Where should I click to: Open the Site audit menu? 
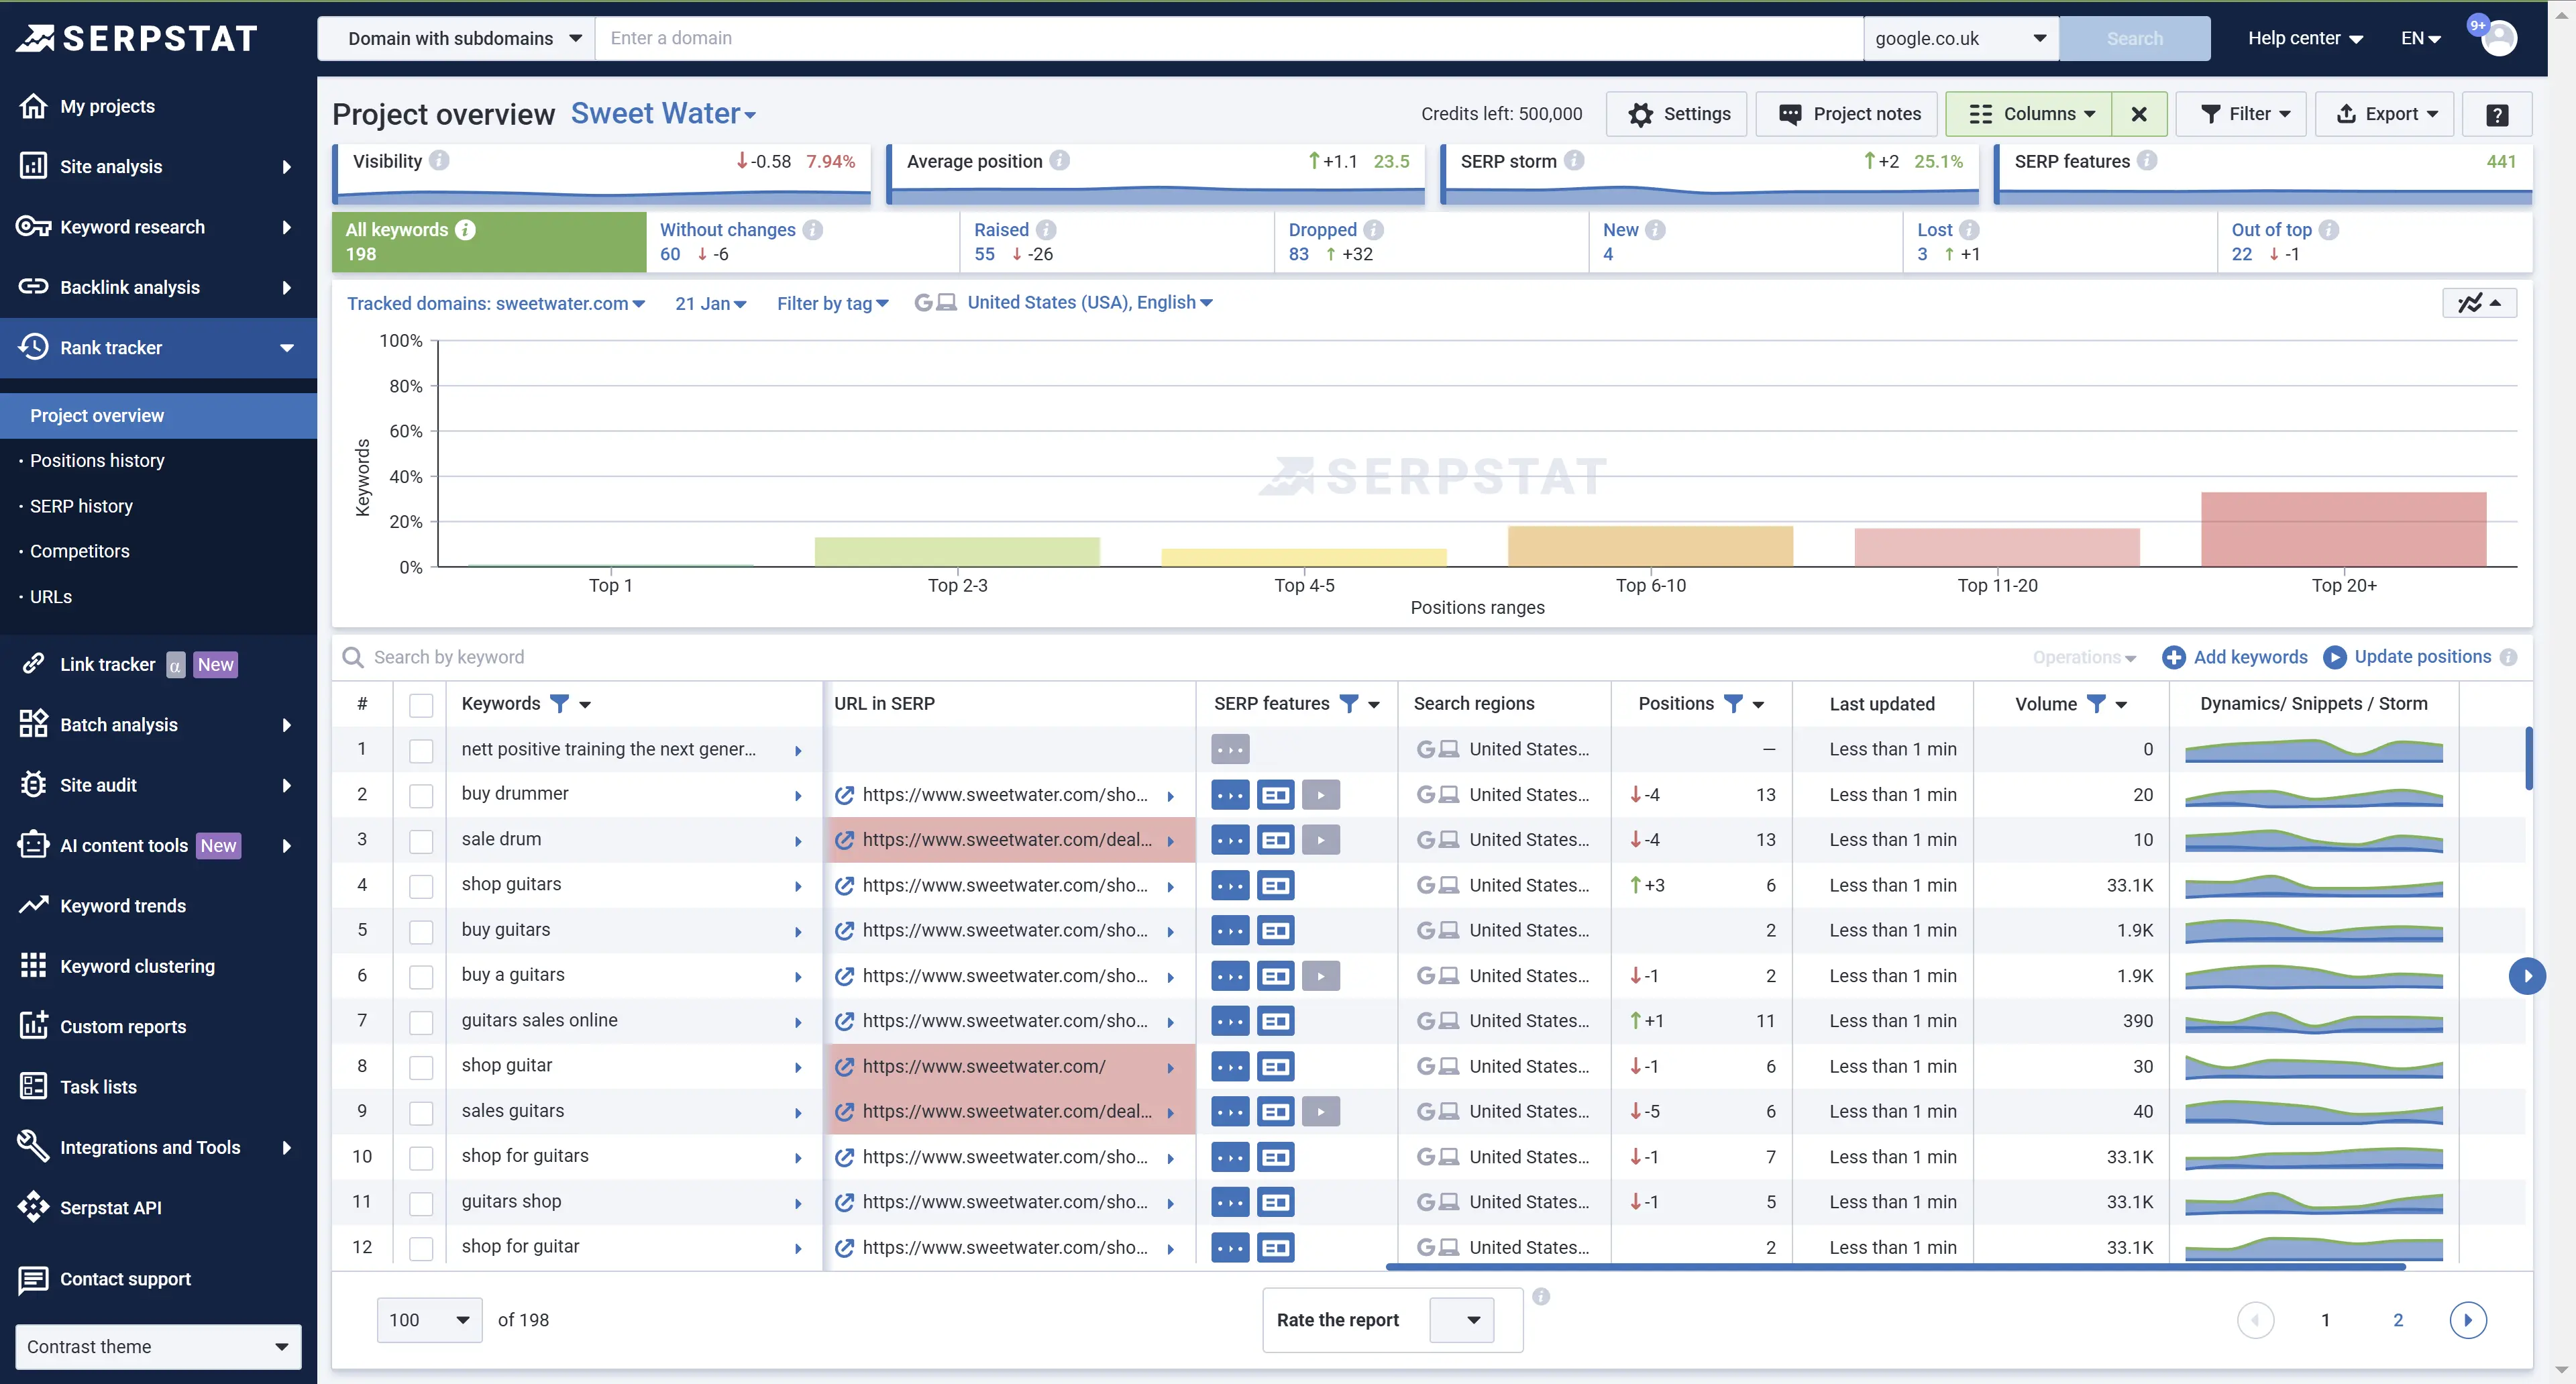(158, 785)
